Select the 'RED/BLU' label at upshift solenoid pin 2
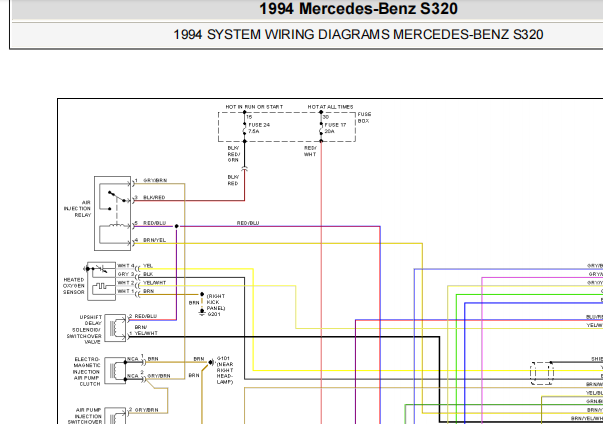Screen dimensions: 603x424 (146, 316)
